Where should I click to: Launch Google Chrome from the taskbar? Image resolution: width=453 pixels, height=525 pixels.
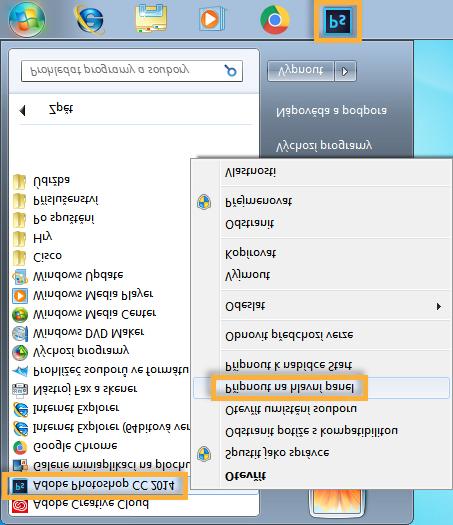(275, 19)
